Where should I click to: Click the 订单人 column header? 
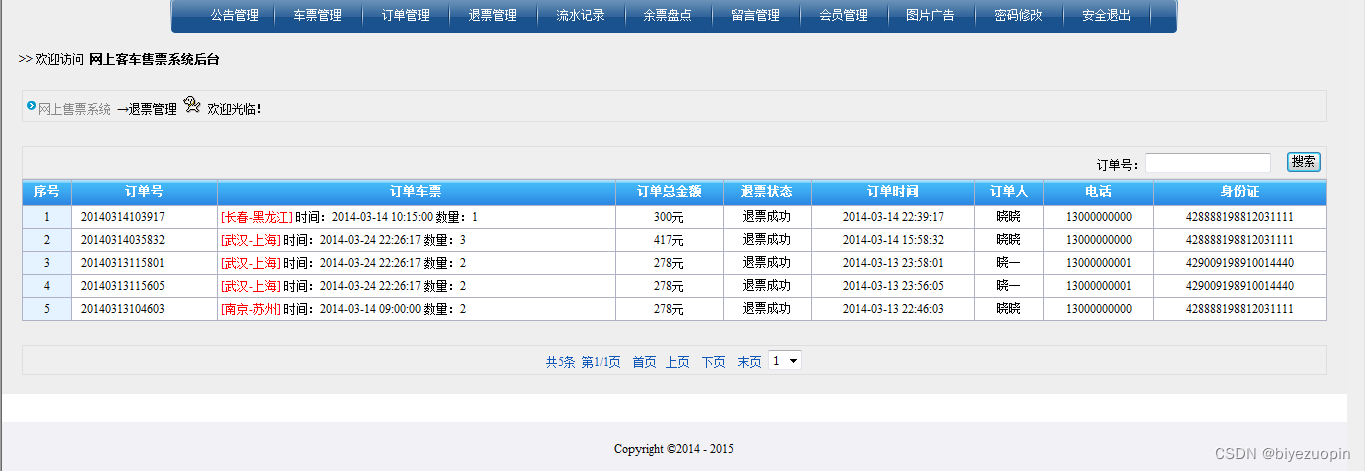[x=1009, y=192]
